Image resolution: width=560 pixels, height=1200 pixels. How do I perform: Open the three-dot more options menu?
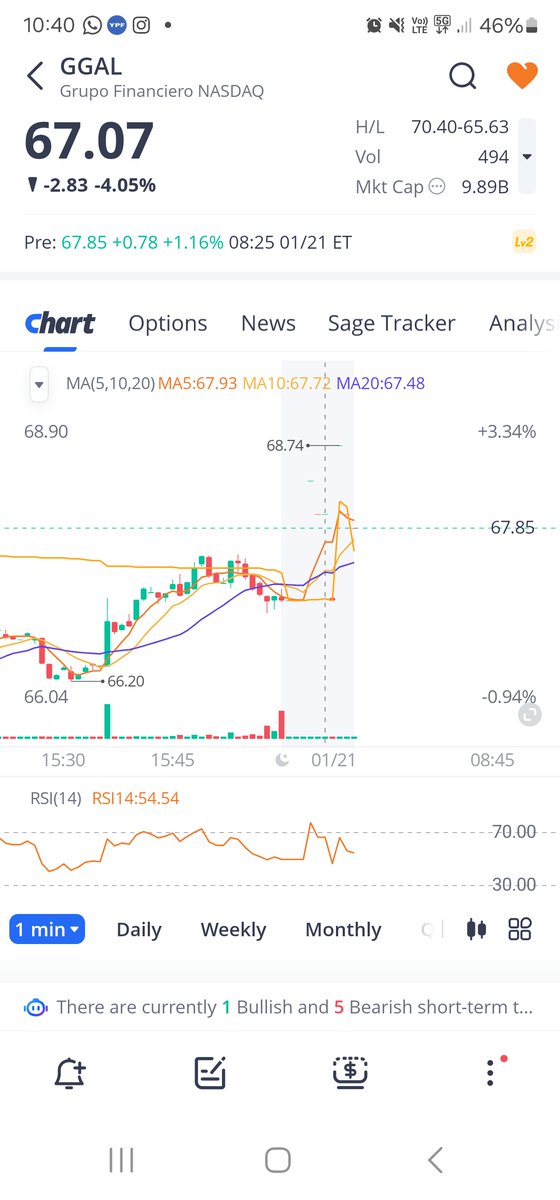tap(490, 1073)
